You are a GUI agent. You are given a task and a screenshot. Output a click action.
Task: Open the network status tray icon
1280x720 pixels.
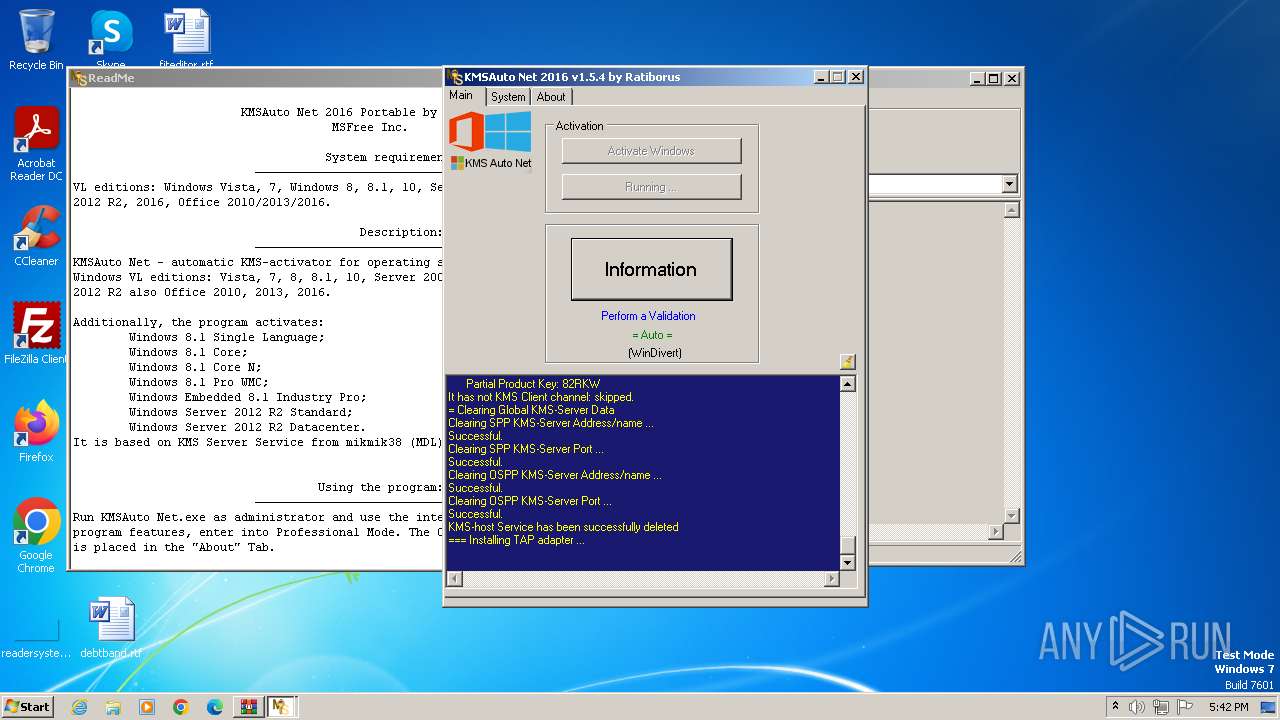click(1161, 707)
